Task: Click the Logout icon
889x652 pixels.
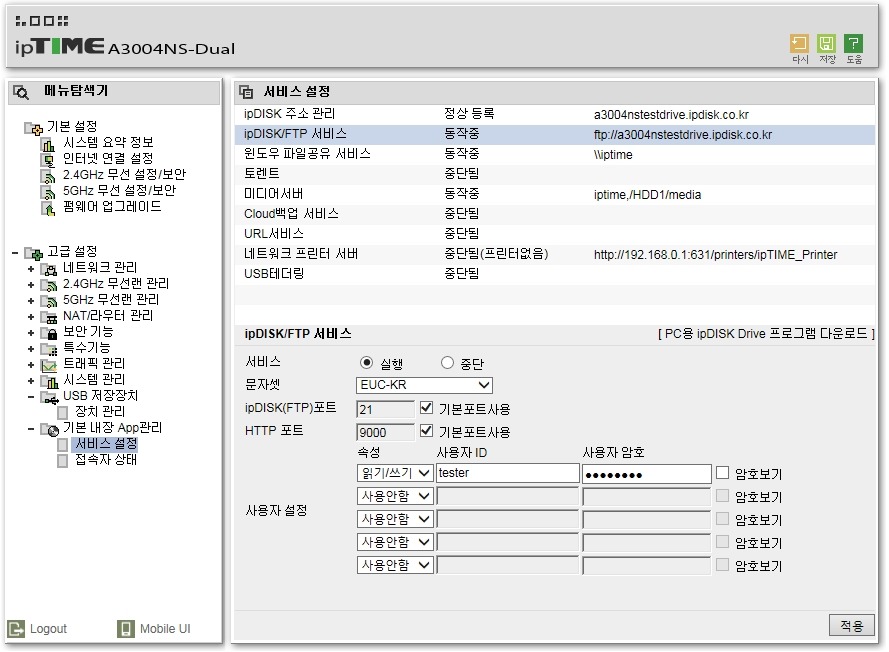Action: pyautogui.click(x=16, y=628)
